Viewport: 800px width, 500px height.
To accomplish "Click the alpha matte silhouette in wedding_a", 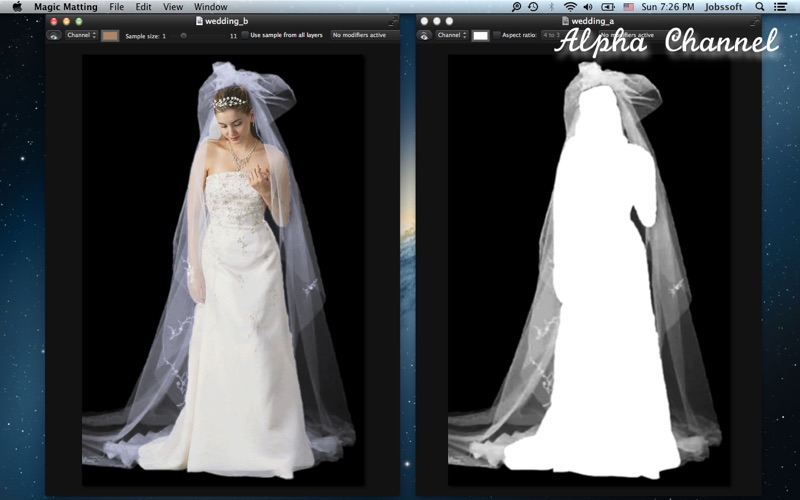I will click(589, 270).
